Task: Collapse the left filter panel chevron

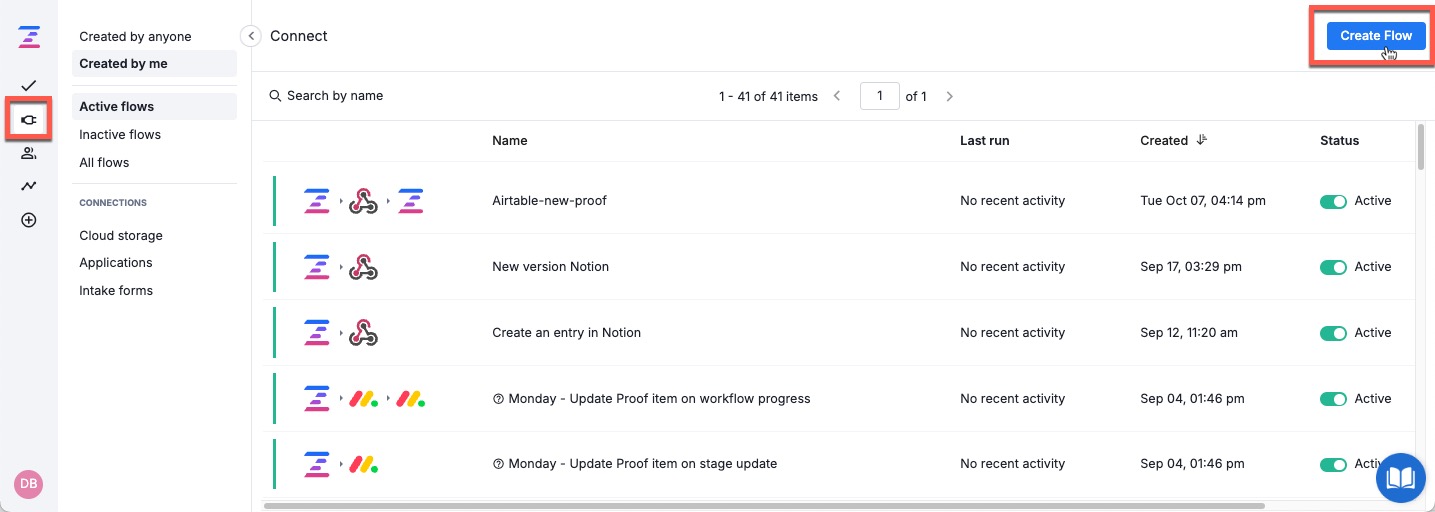Action: pos(251,36)
